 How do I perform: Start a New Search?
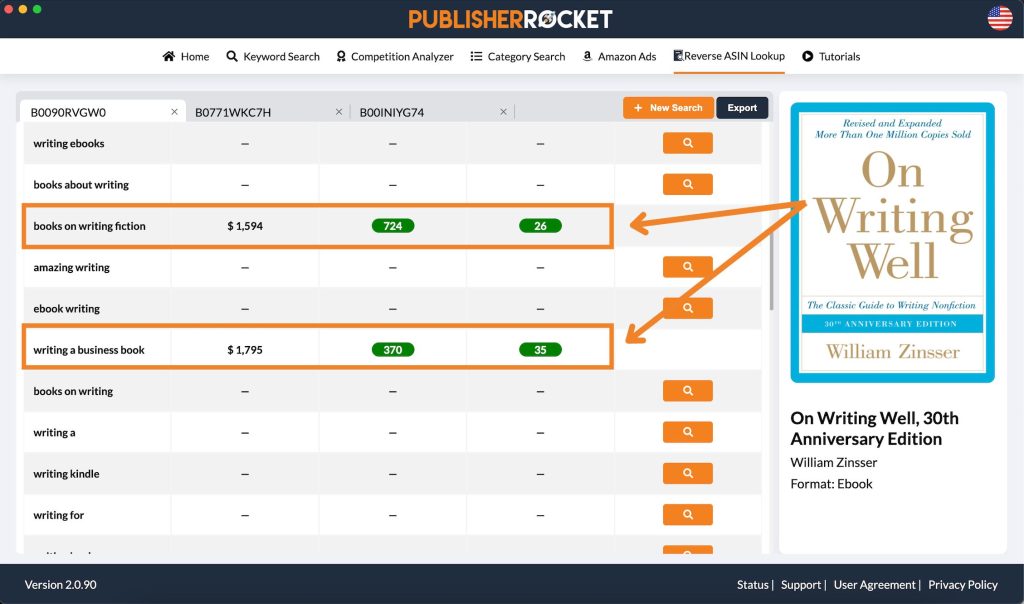668,108
